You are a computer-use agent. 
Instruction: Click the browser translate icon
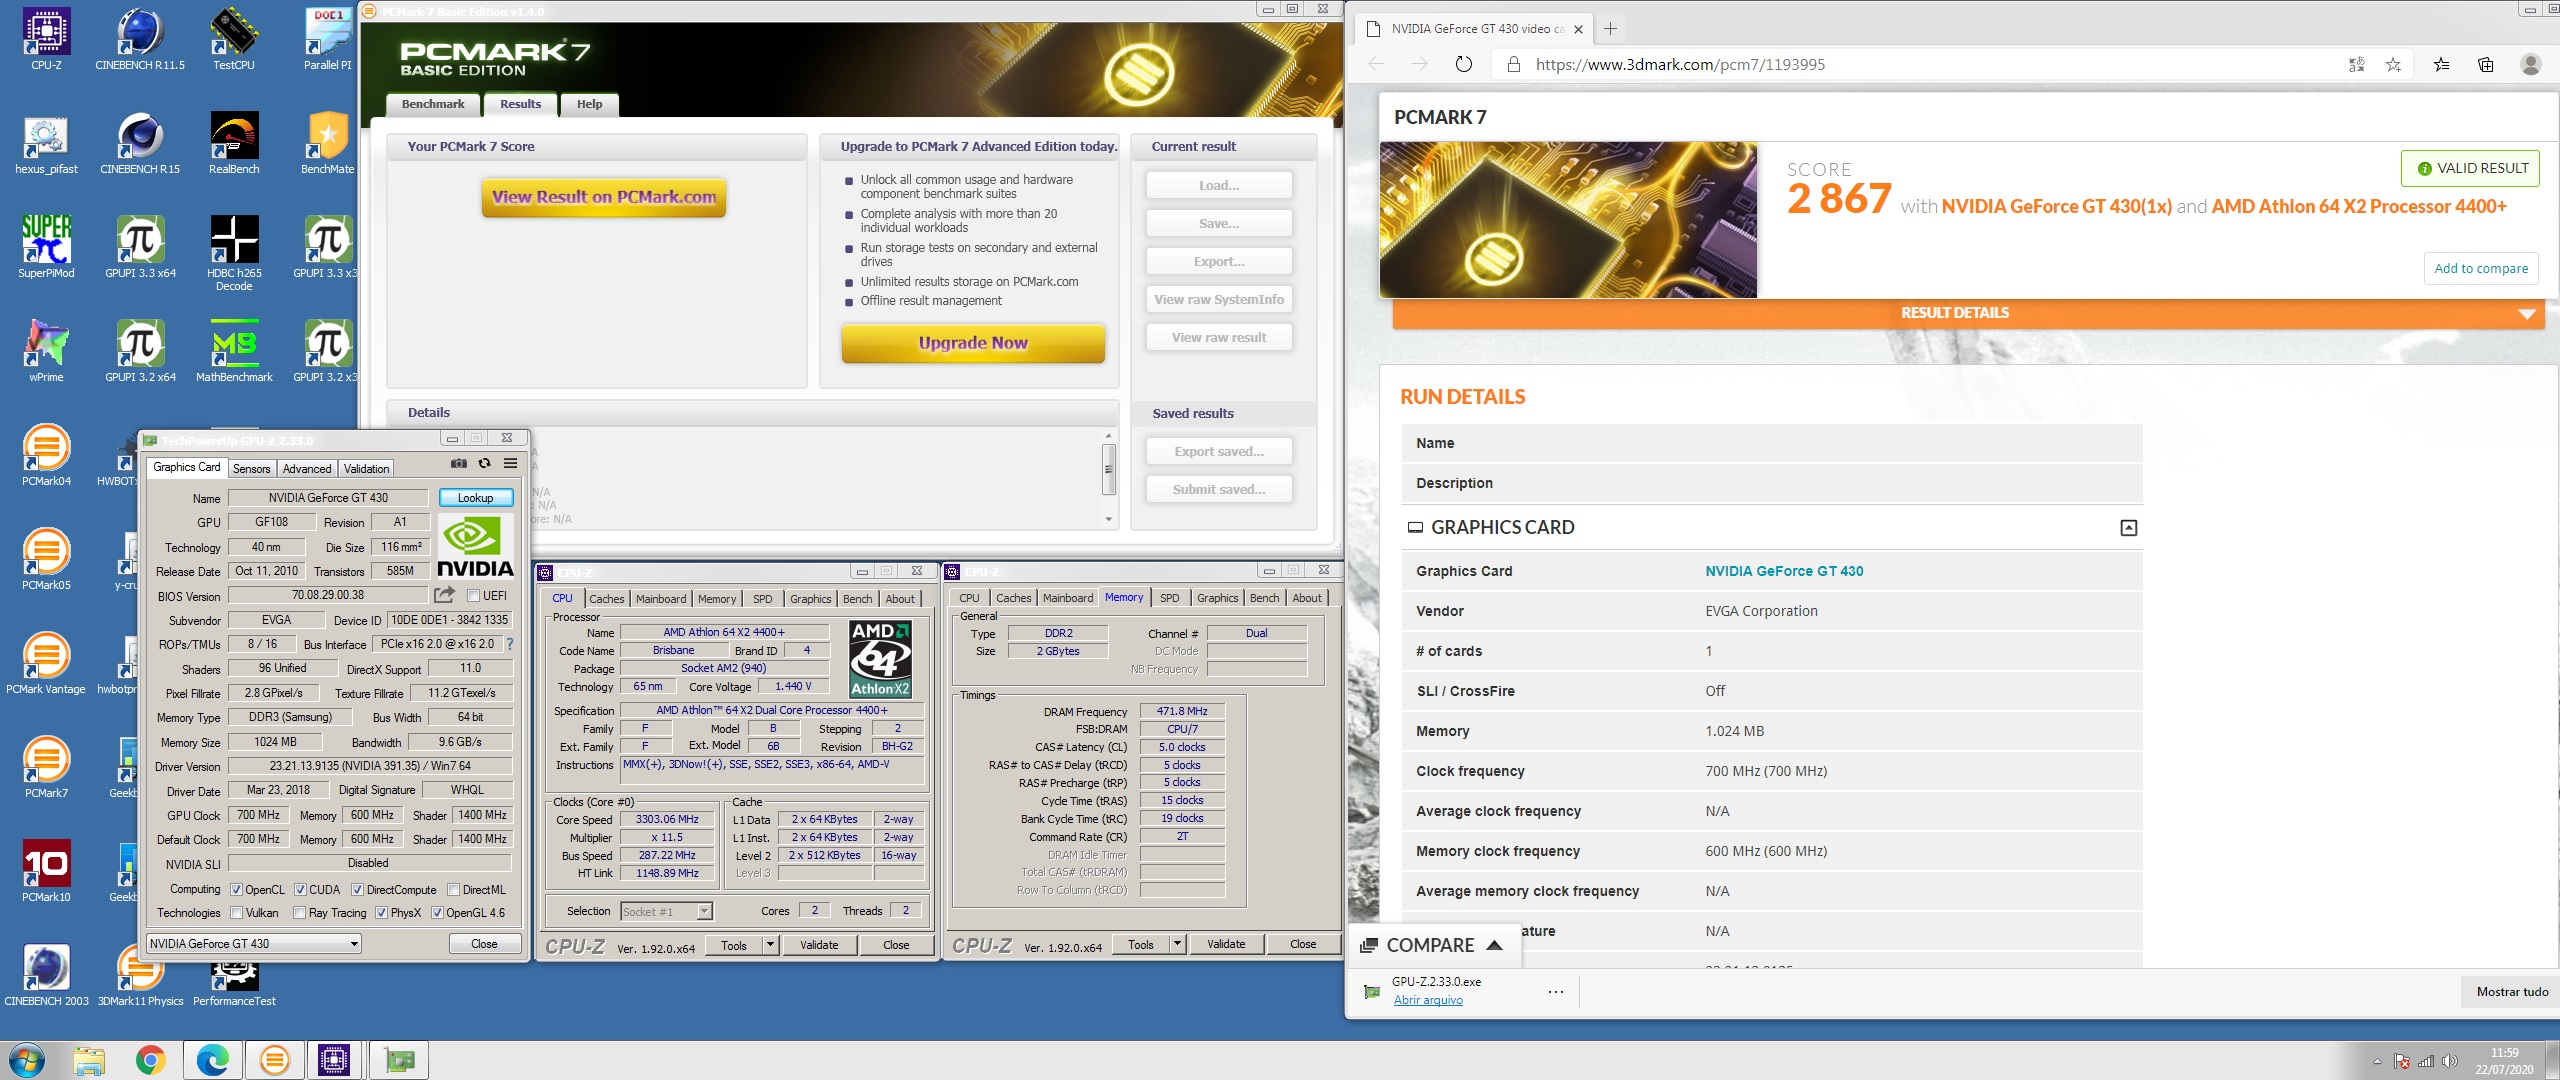2356,64
